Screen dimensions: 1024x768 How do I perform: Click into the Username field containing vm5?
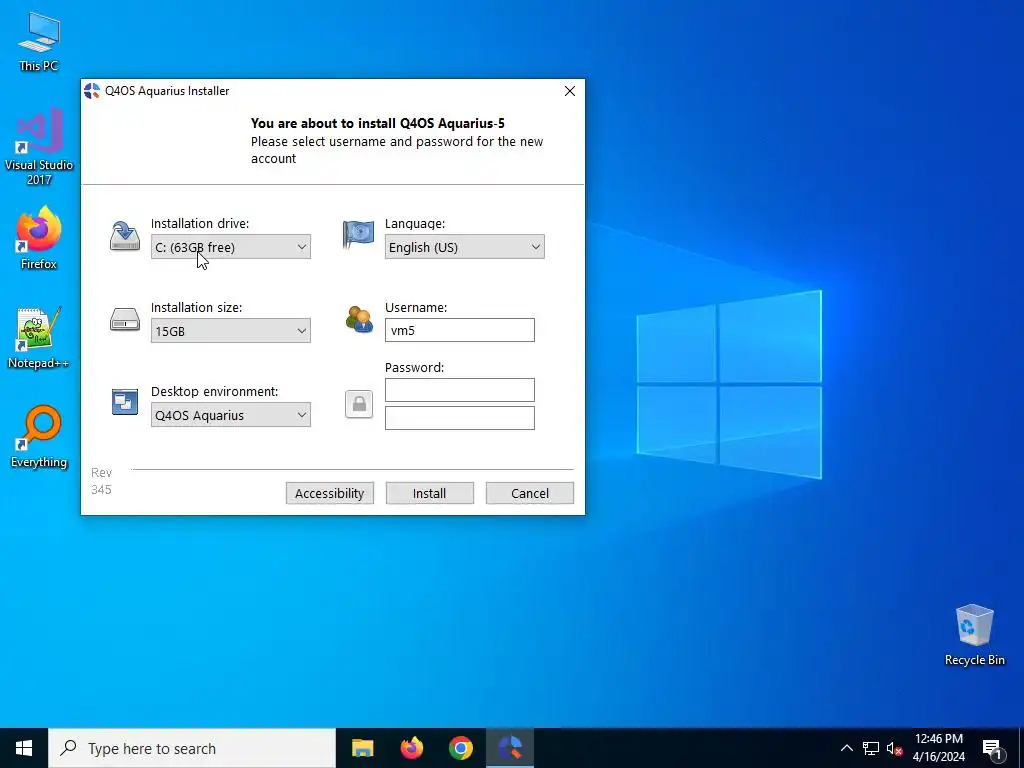pos(460,330)
